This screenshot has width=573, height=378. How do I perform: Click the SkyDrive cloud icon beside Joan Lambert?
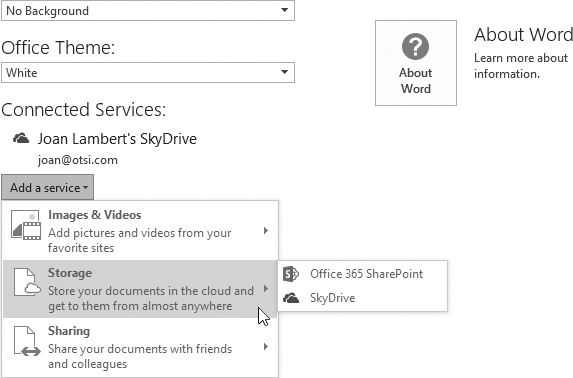[21, 138]
